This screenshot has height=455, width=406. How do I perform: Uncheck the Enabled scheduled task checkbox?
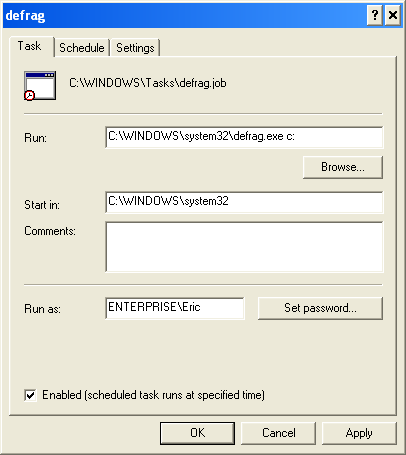(x=30, y=395)
